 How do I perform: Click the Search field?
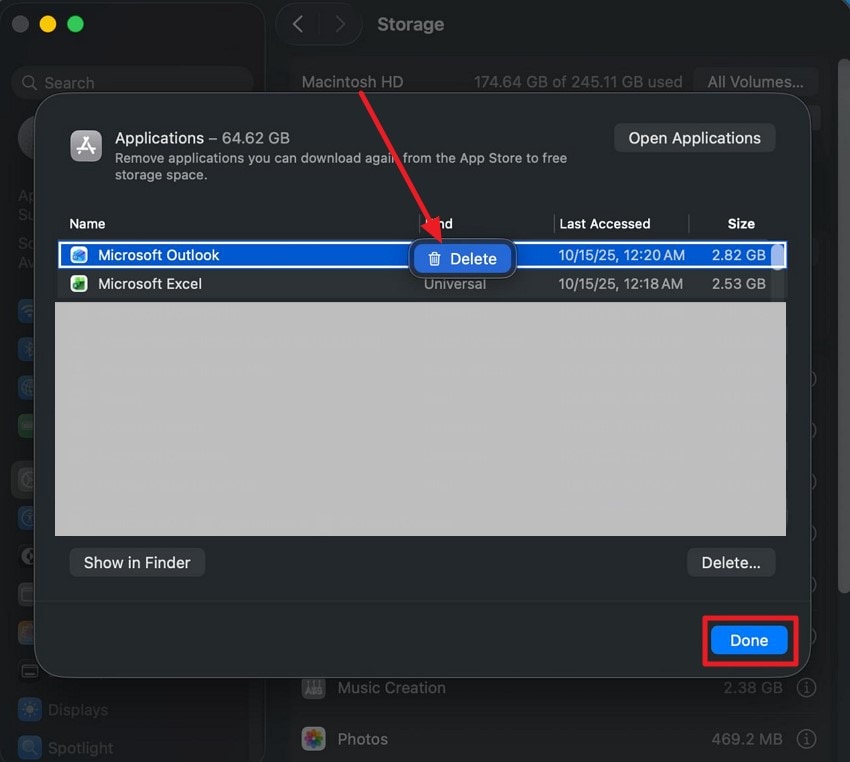tap(130, 82)
